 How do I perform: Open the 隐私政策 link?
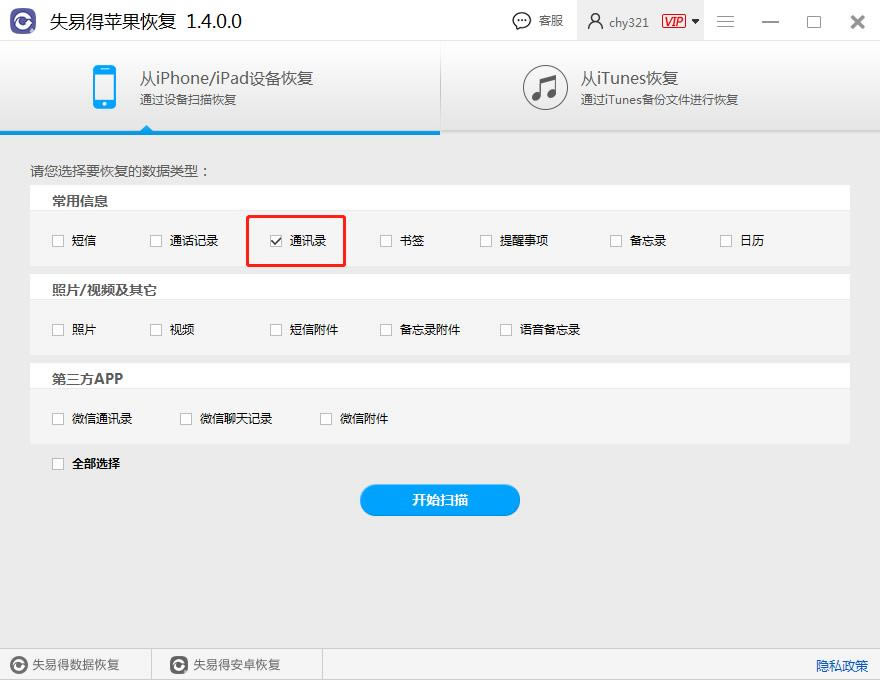842,665
